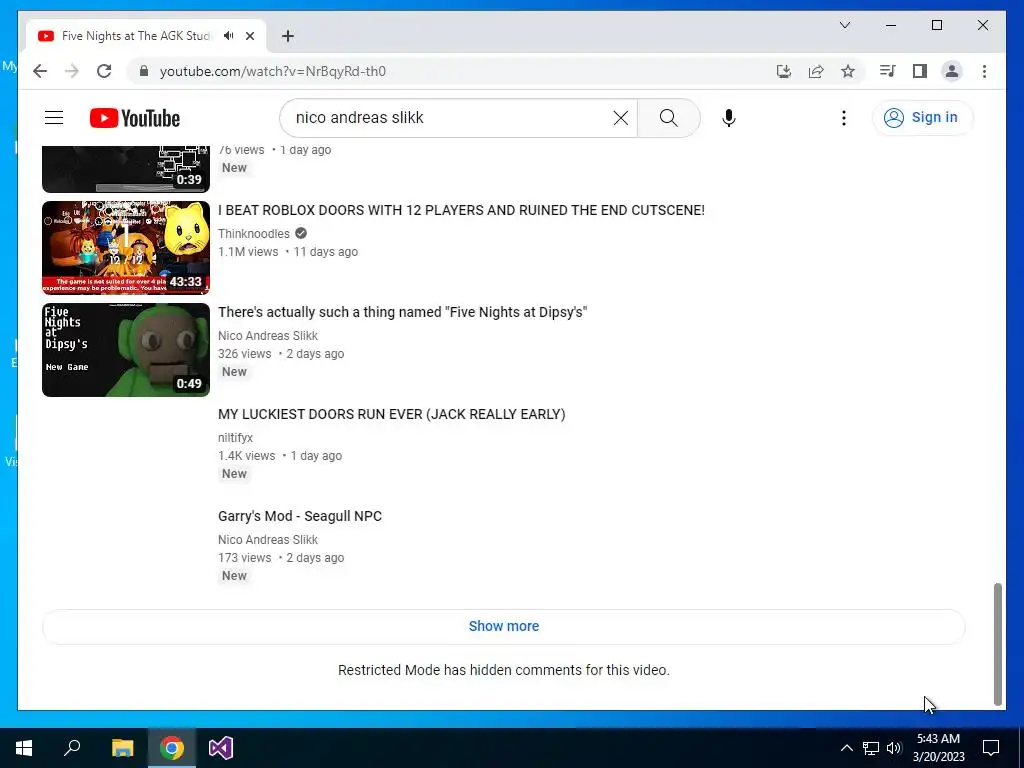
Task: Click "1.4K views" on the niltifyx video
Action: pyautogui.click(x=246, y=455)
